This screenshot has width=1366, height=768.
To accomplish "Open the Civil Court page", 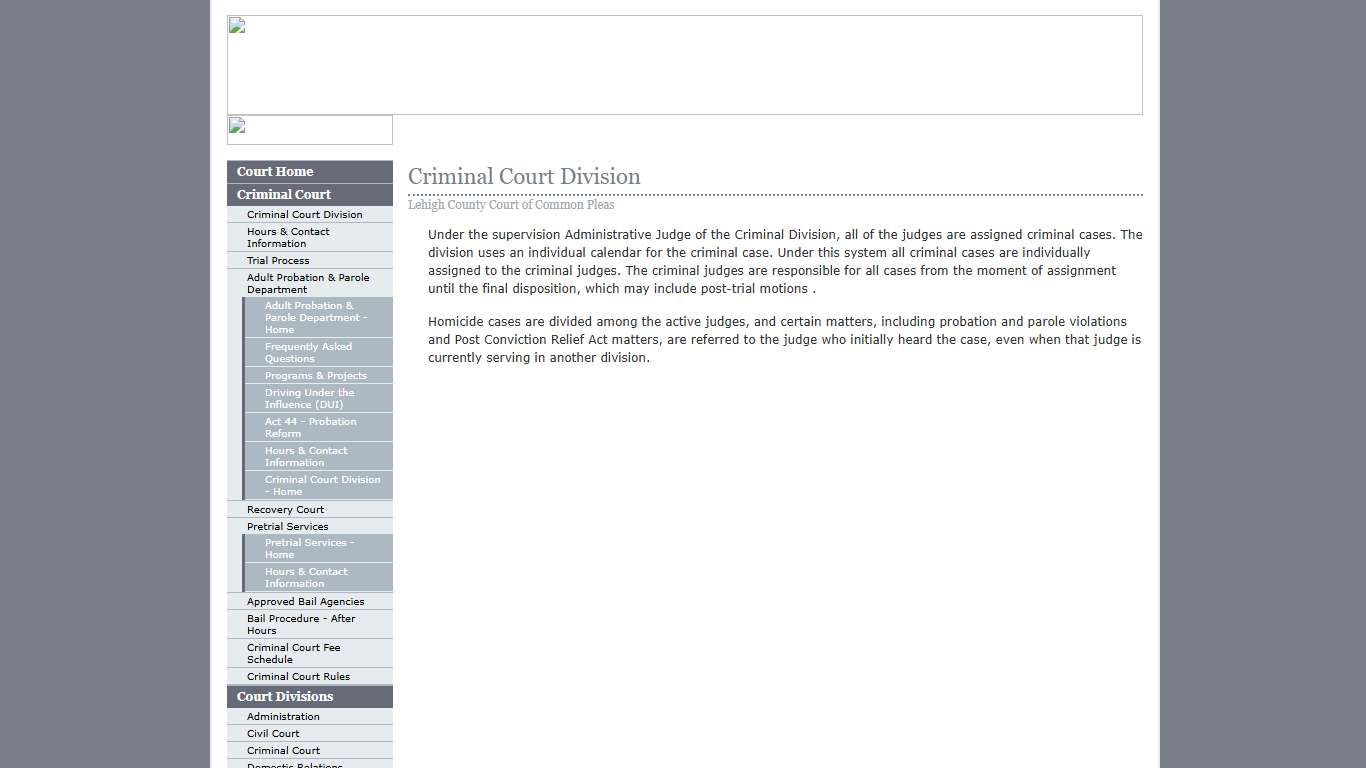I will click(x=272, y=733).
